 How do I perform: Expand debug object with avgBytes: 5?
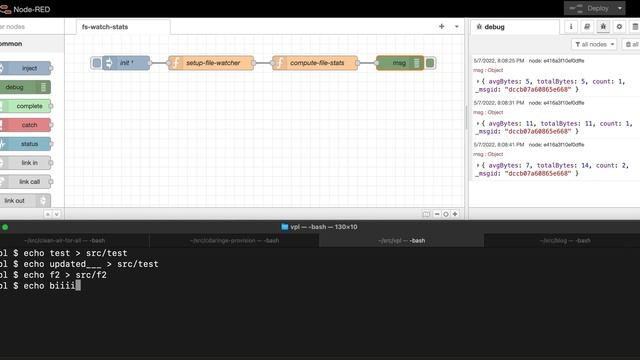pos(478,82)
